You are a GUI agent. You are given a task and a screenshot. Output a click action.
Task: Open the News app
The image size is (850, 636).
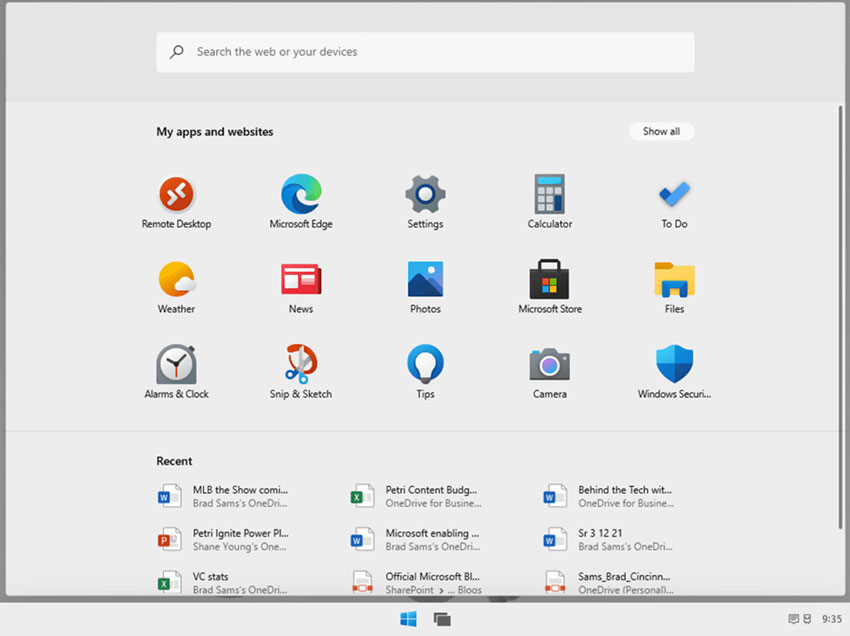[x=301, y=279]
